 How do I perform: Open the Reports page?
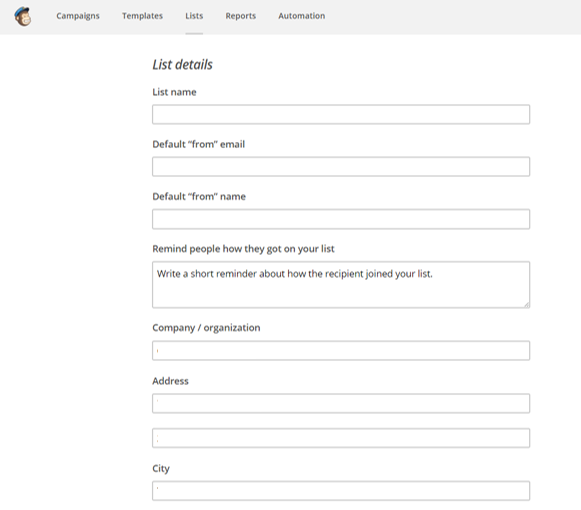point(240,16)
